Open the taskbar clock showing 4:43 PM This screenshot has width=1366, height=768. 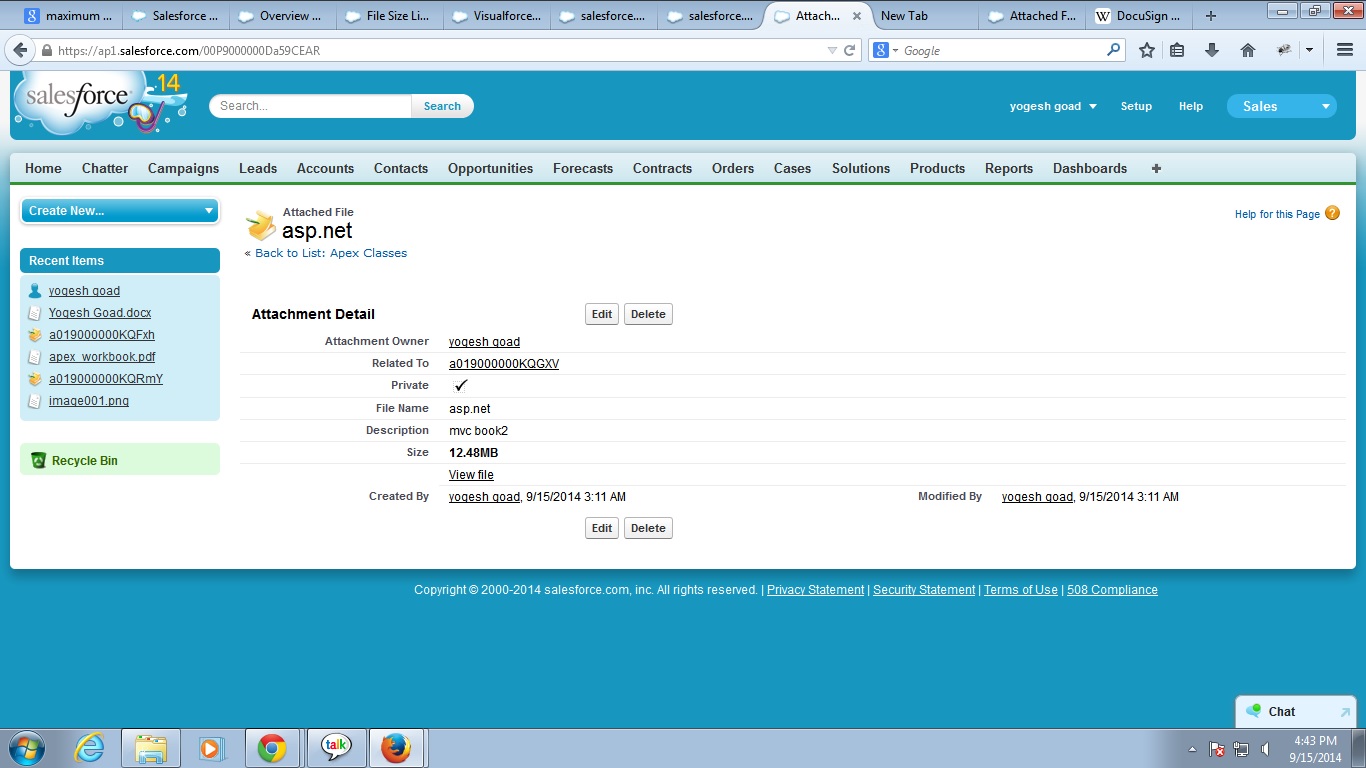pyautogui.click(x=1315, y=749)
